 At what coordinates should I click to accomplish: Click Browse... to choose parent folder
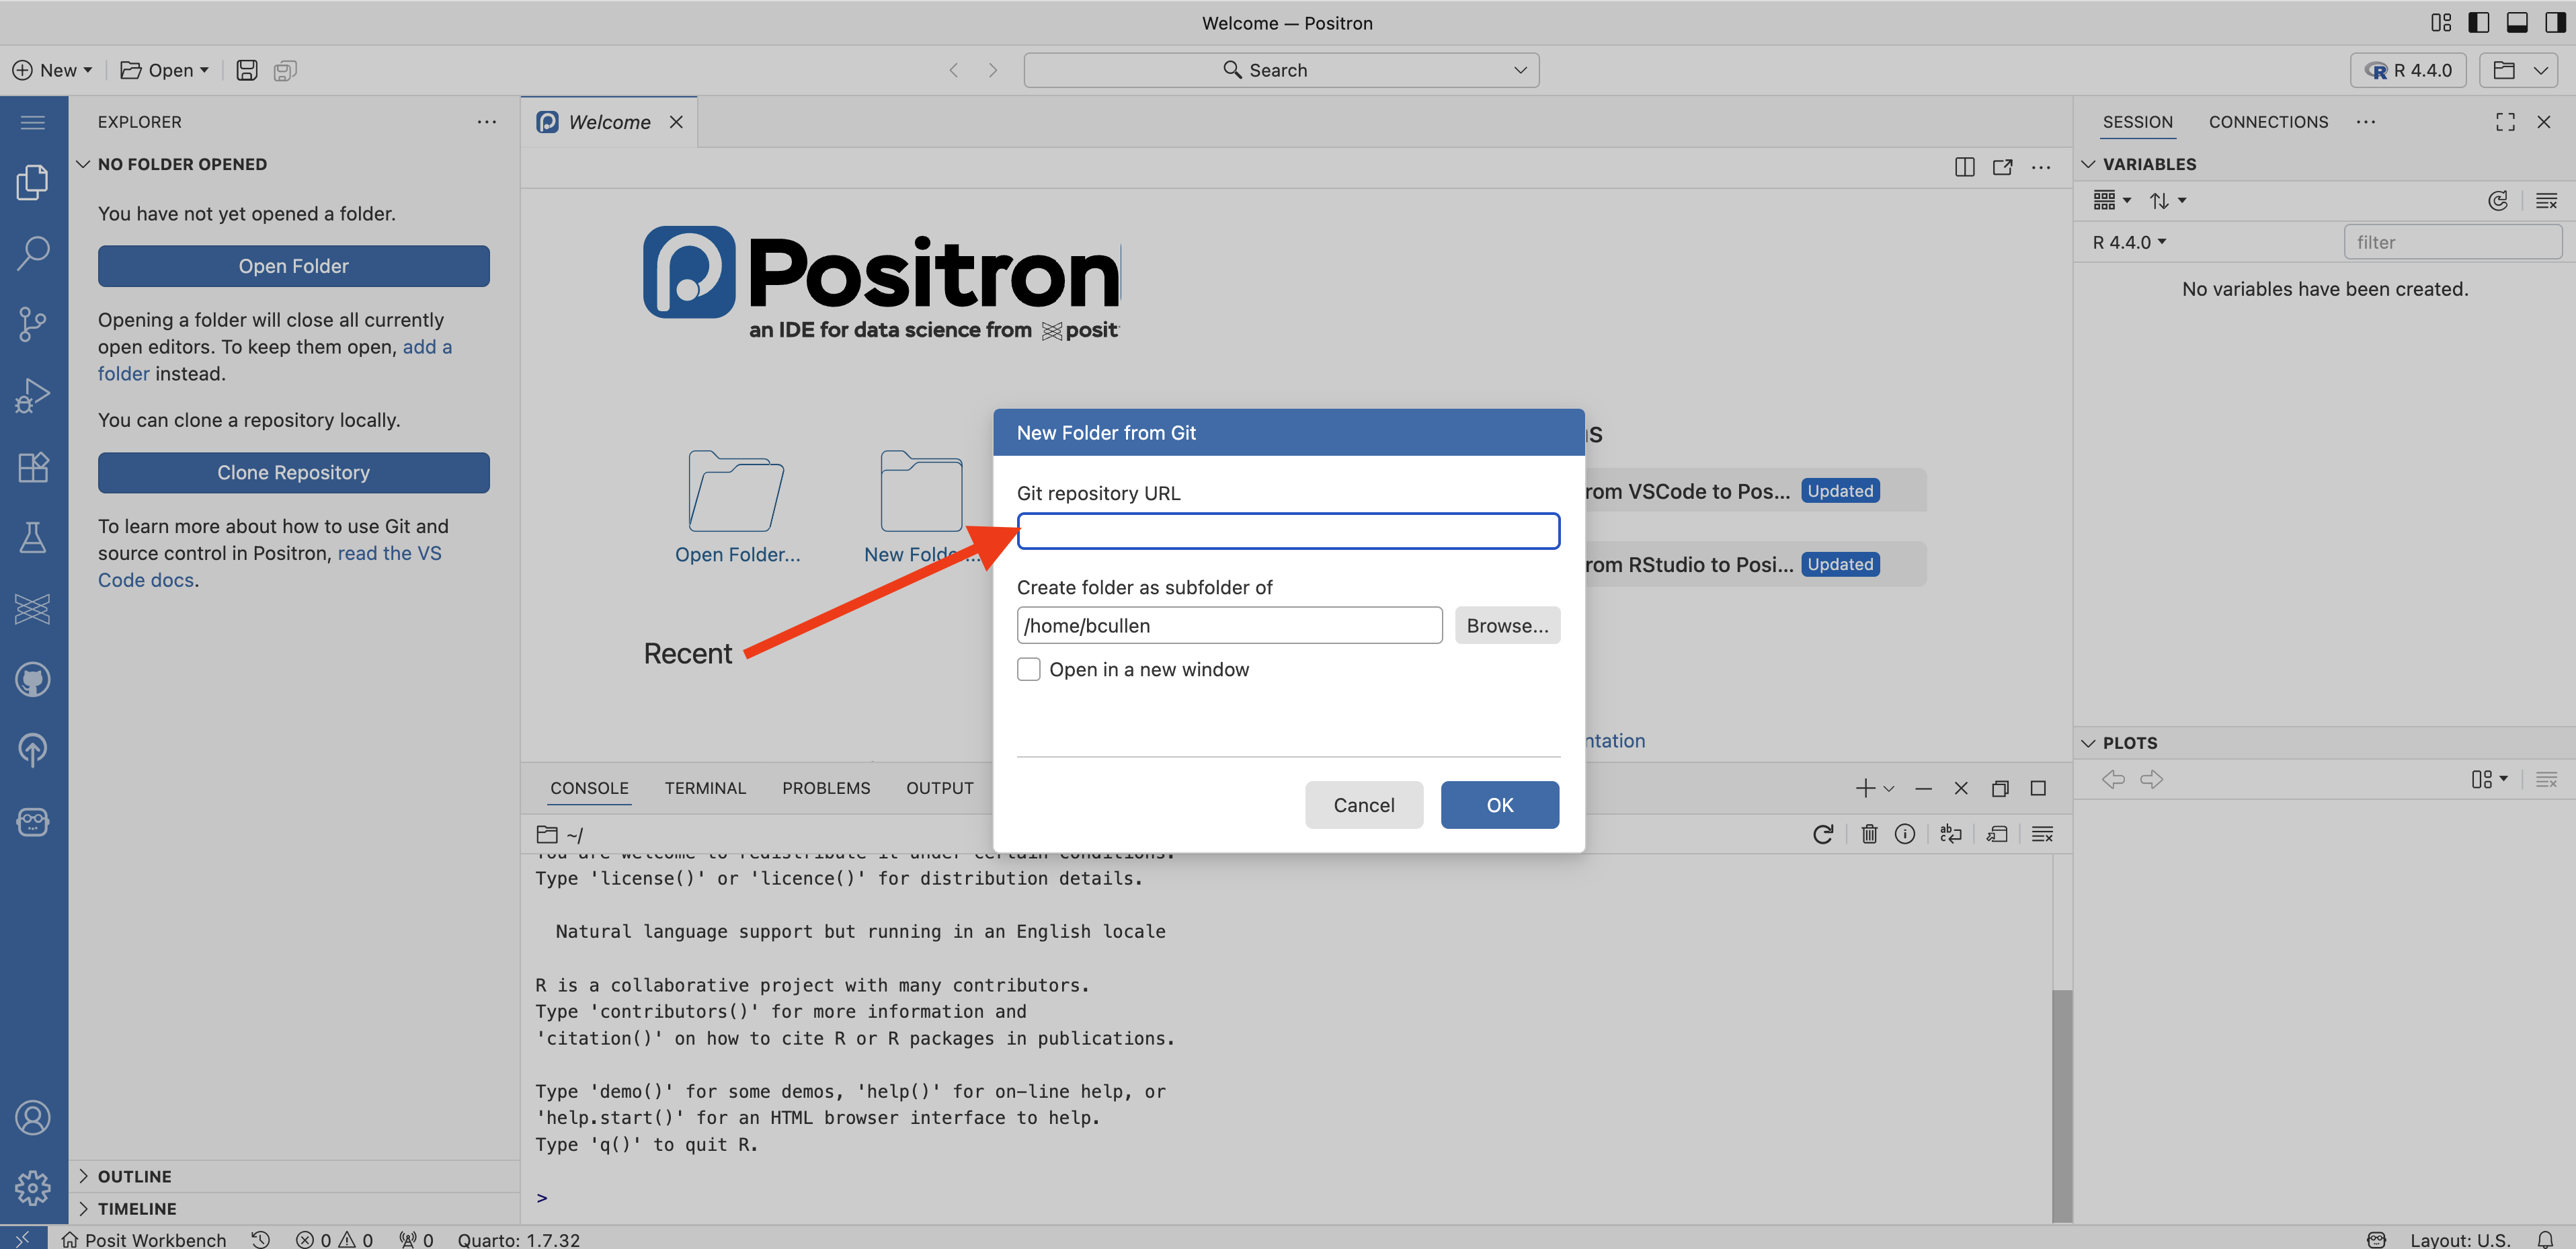point(1506,625)
